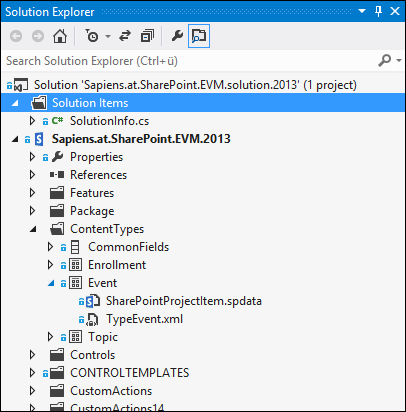Click the Search Solution Explorer input field

(190, 61)
